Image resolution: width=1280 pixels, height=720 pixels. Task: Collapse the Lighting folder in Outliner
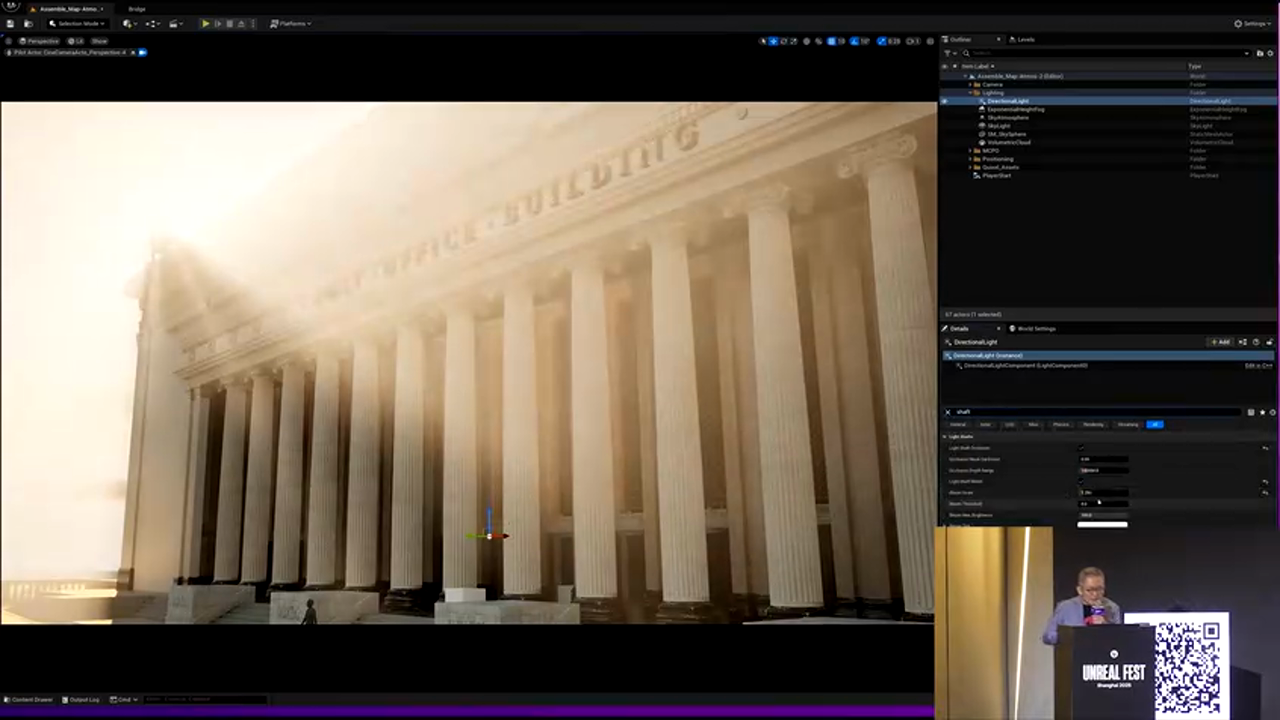point(971,93)
